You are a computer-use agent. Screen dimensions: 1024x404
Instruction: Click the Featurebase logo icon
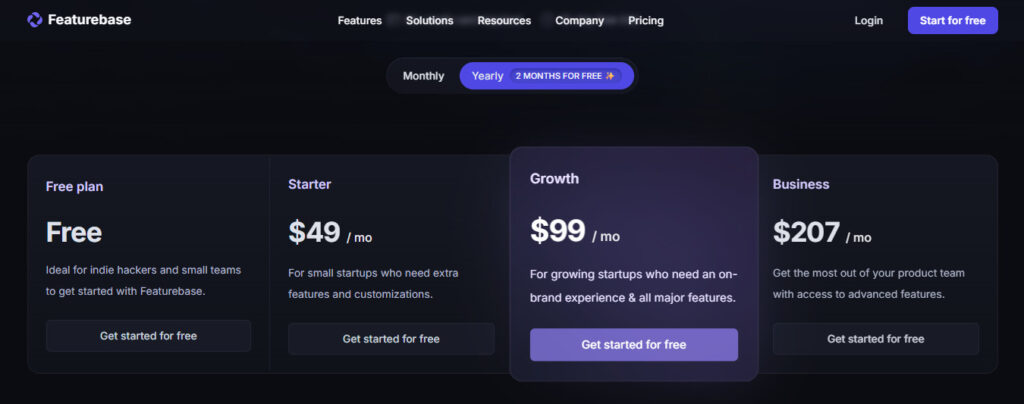35,20
